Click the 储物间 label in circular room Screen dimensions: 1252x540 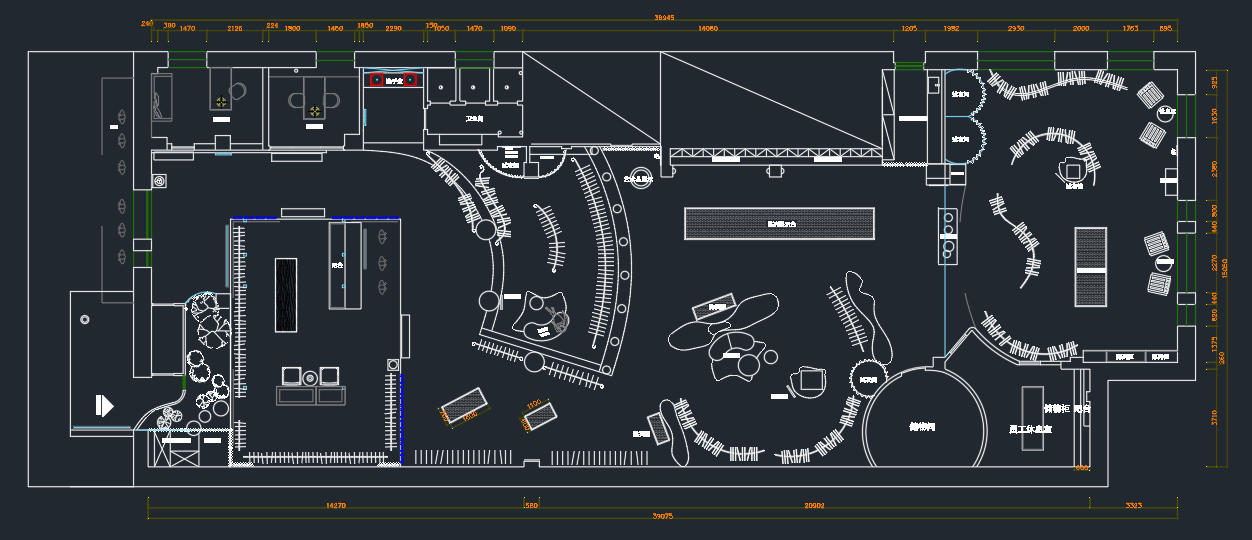[x=921, y=427]
